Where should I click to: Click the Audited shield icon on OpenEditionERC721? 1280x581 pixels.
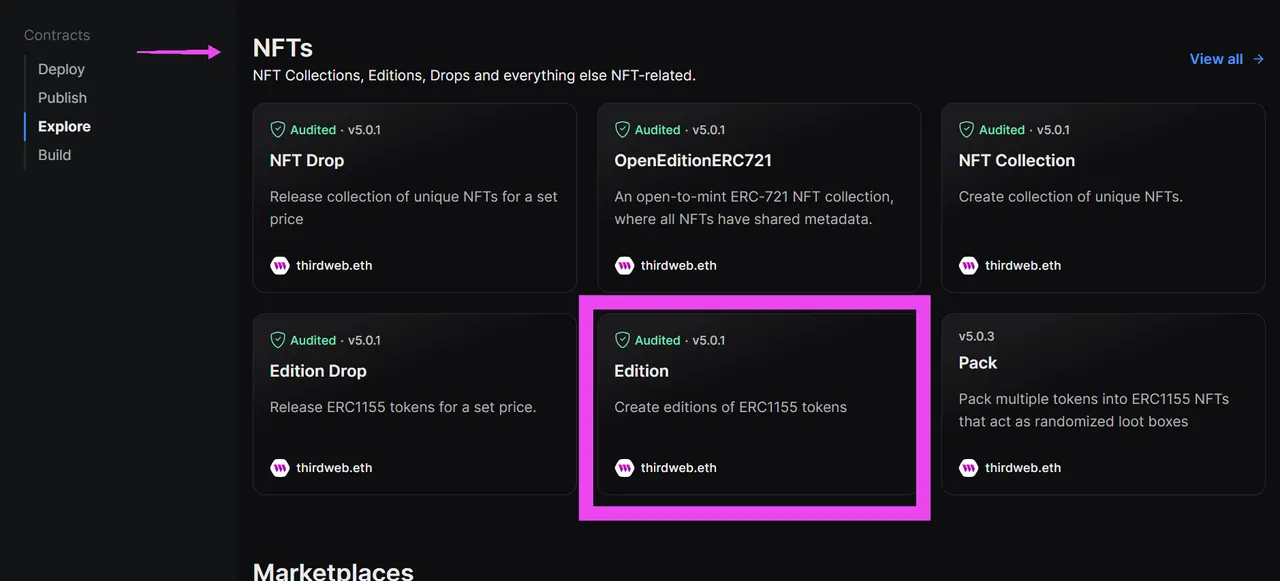click(622, 130)
